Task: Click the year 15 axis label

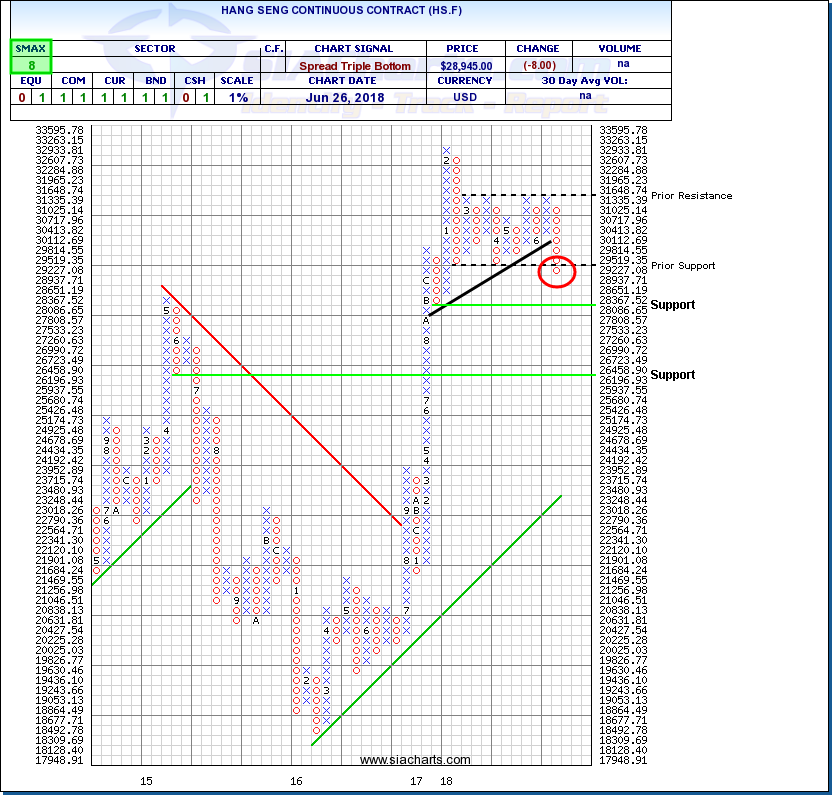Action: (x=146, y=780)
